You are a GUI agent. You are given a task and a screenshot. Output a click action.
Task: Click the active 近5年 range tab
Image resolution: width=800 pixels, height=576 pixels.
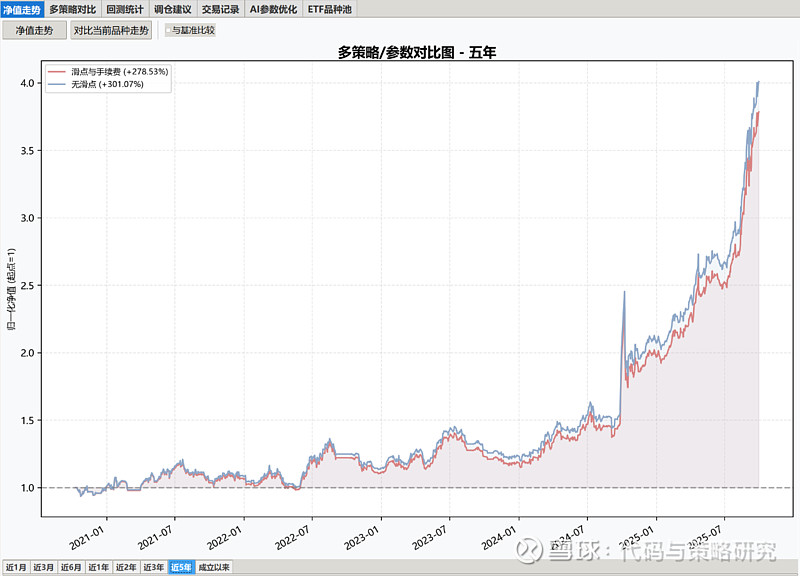coord(181,568)
